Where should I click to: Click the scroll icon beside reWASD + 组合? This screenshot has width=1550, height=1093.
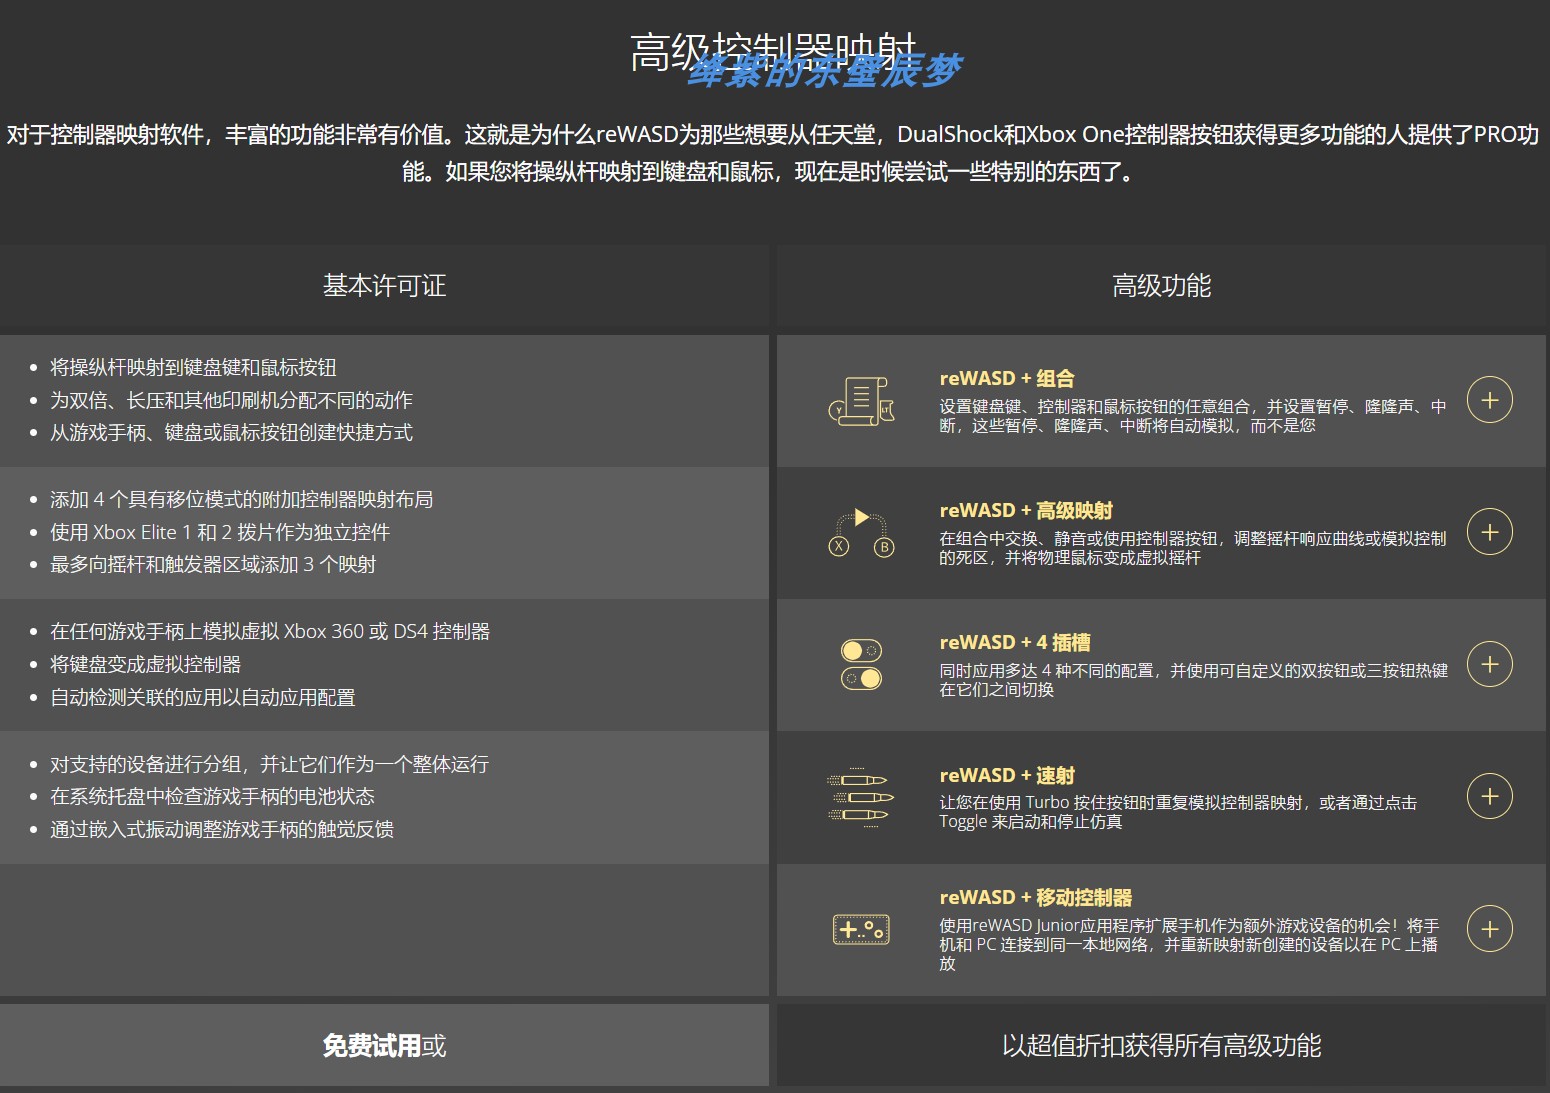(x=861, y=401)
